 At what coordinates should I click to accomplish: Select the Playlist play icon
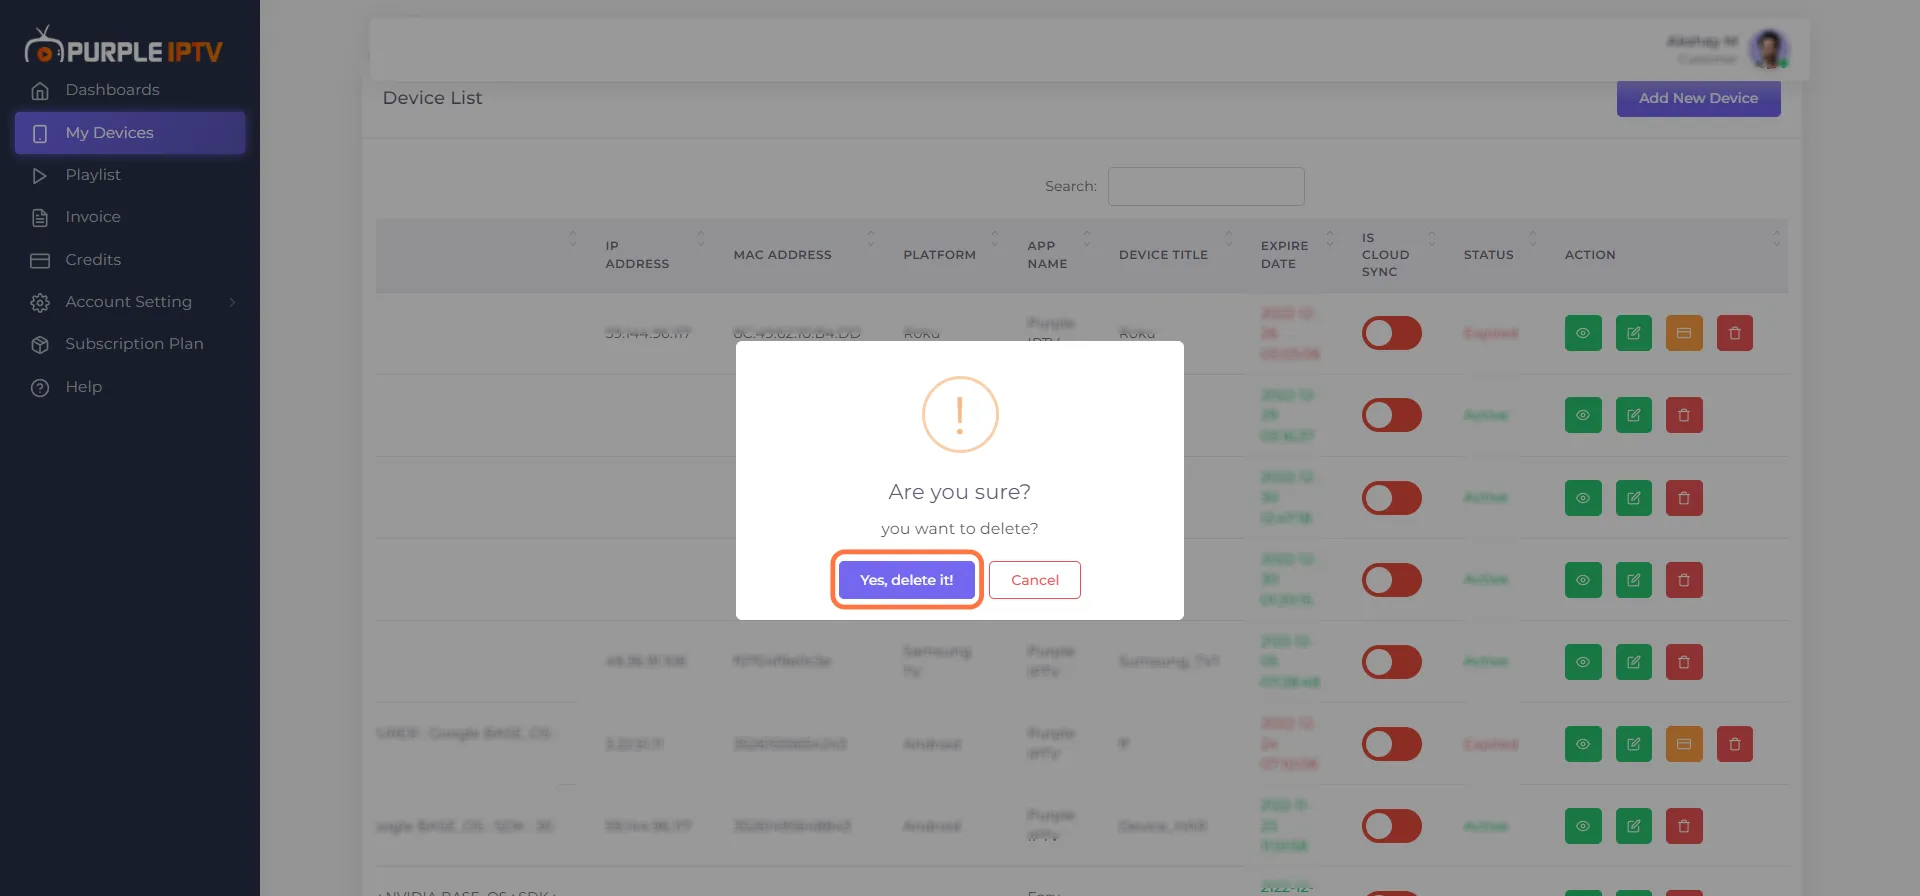click(40, 176)
